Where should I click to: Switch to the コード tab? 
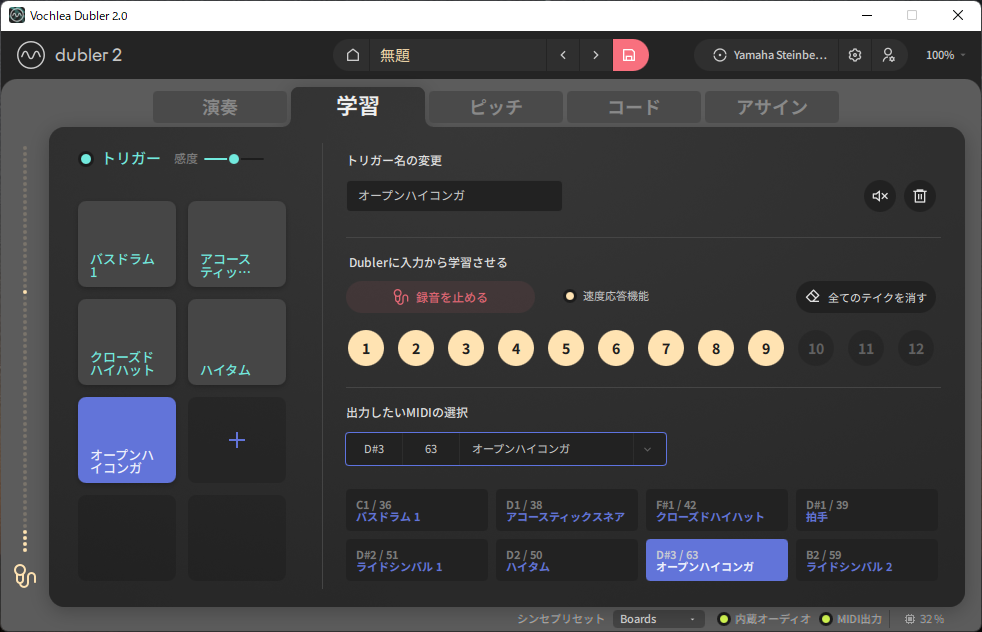point(634,107)
